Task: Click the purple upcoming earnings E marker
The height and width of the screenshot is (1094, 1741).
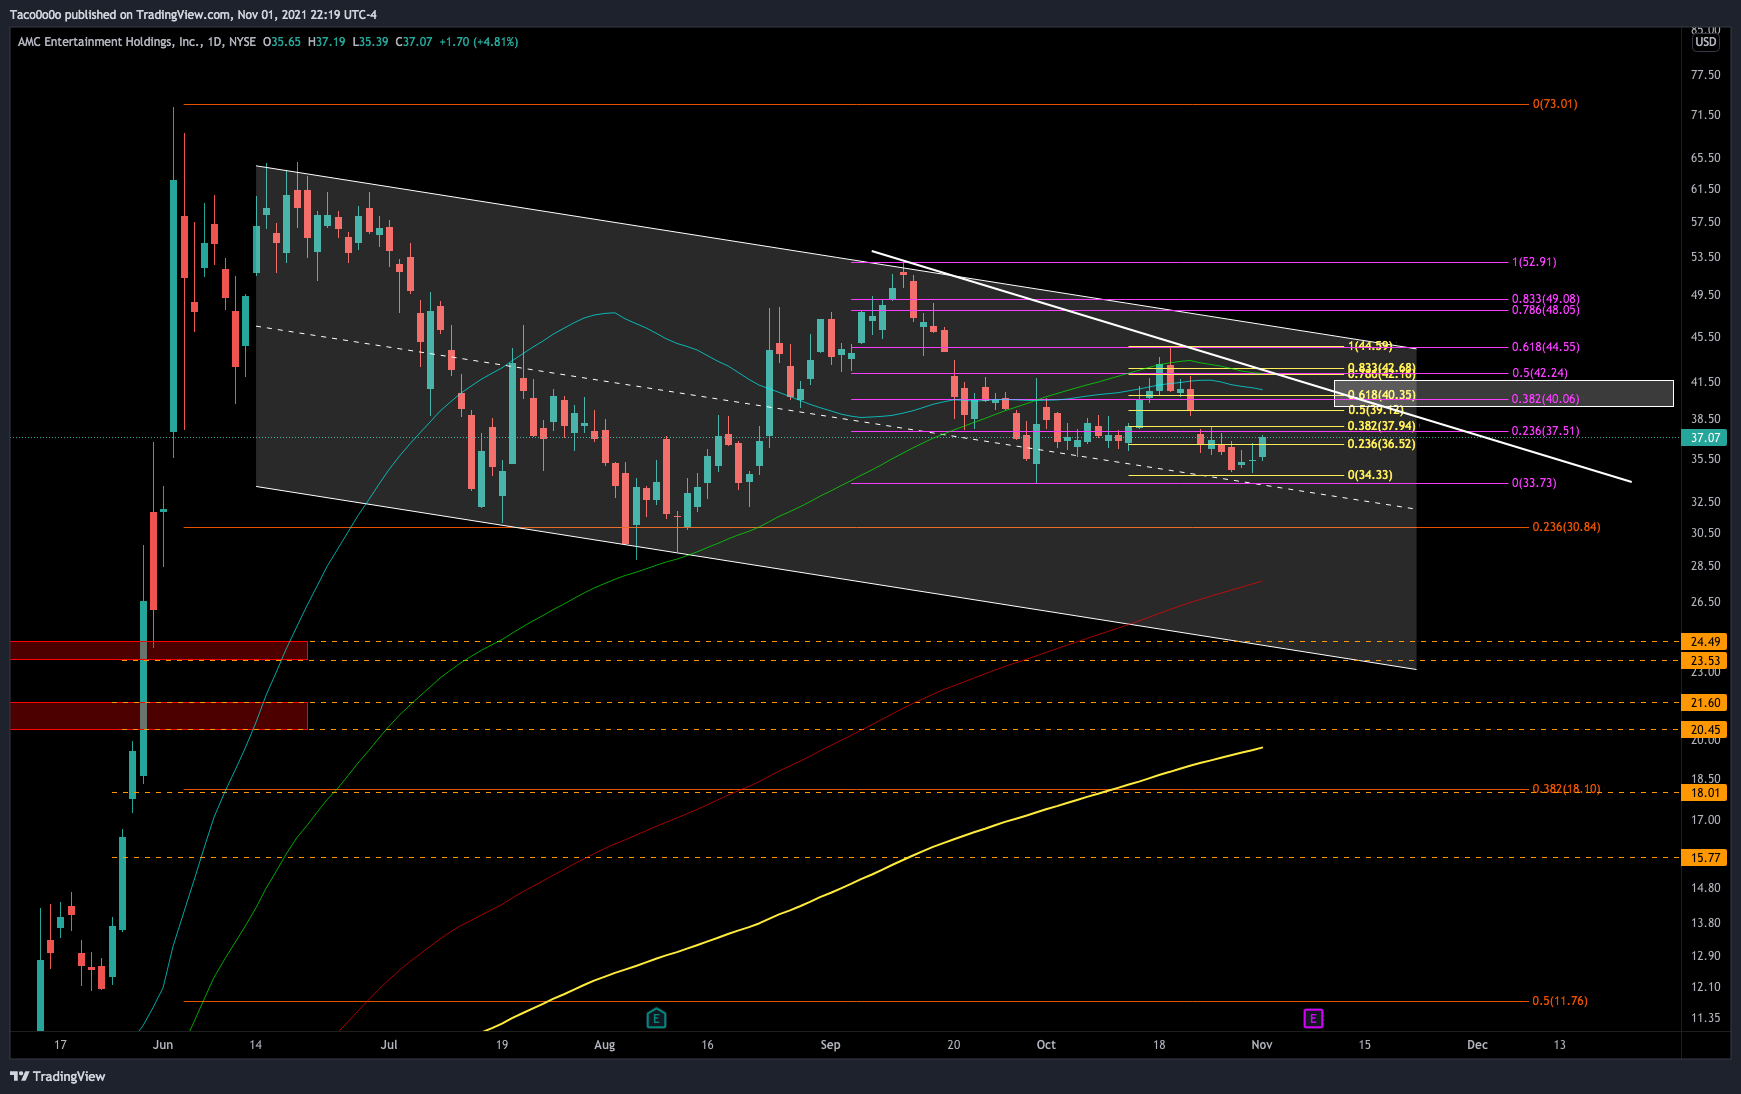Action: click(1313, 1018)
